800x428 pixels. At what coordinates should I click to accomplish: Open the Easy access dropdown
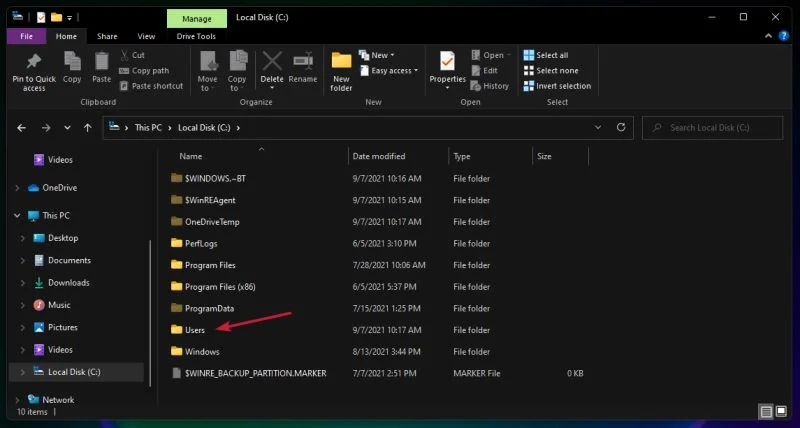(x=396, y=71)
